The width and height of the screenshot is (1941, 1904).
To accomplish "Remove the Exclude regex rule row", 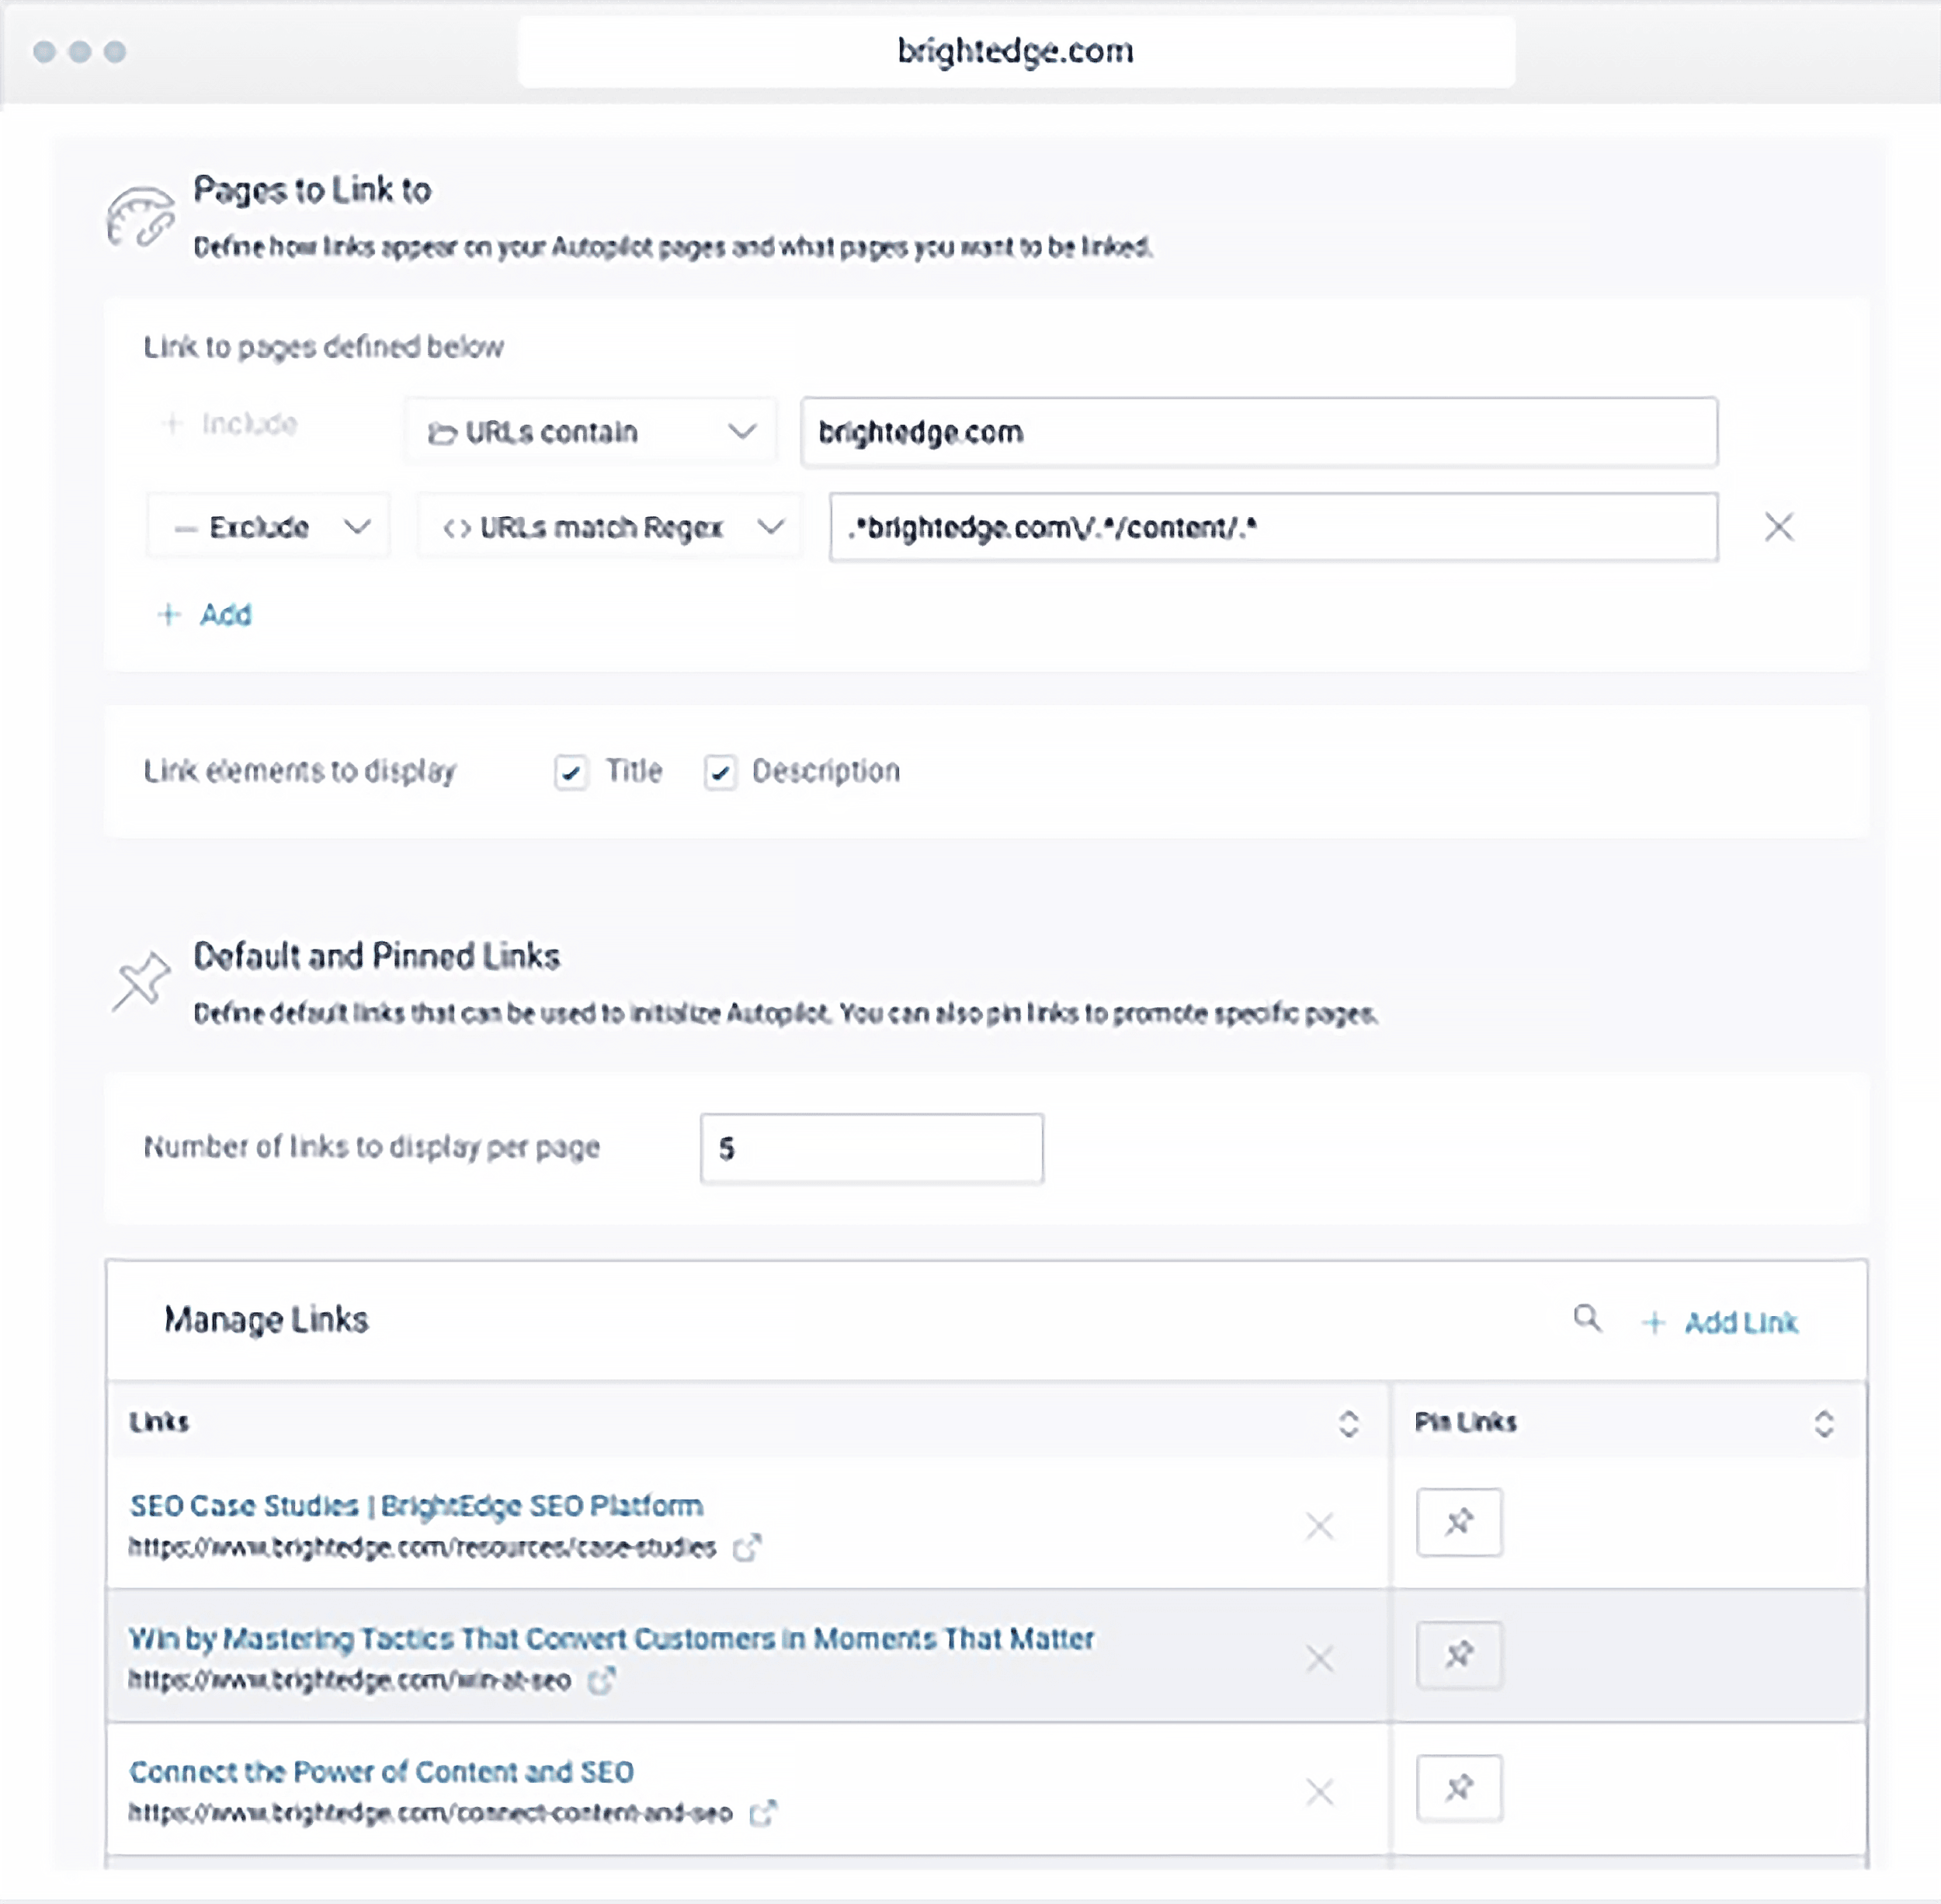I will click(x=1778, y=527).
